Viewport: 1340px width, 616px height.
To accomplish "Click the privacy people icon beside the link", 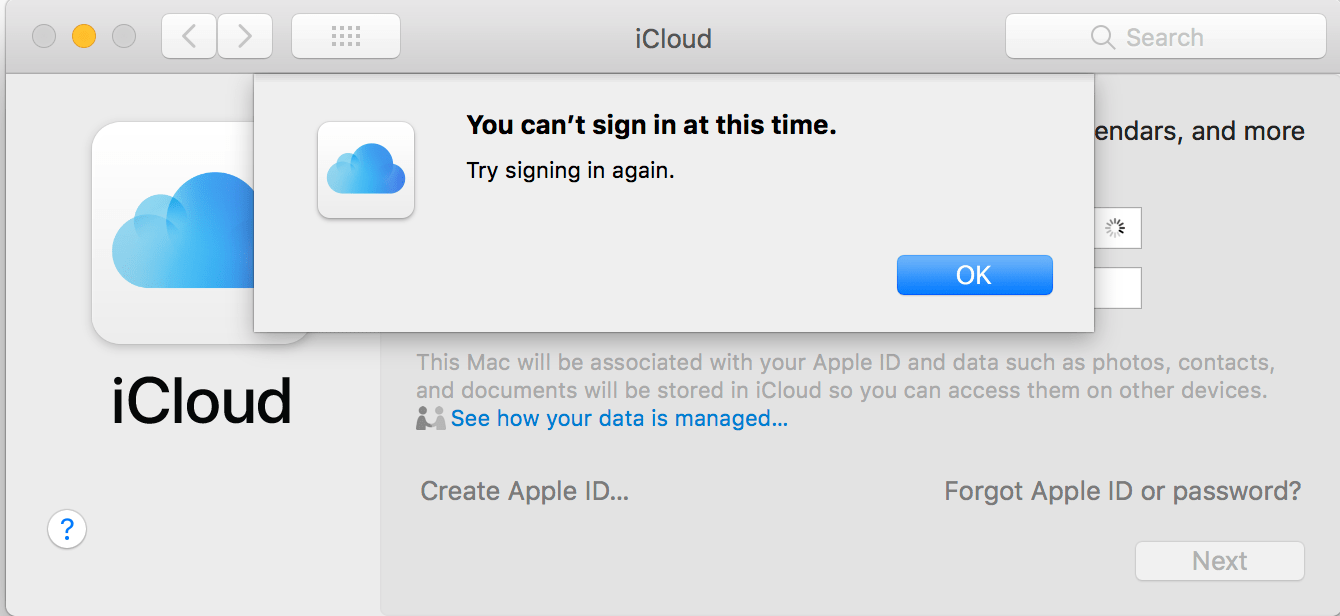I will tap(430, 419).
